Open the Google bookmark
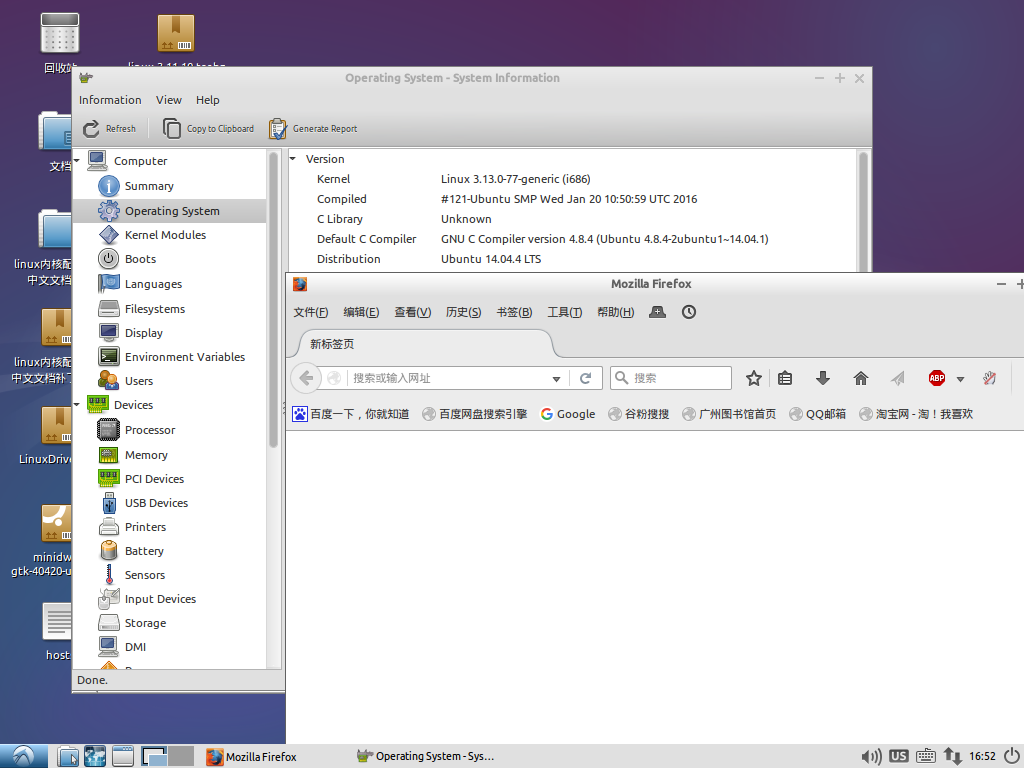Image resolution: width=1024 pixels, height=768 pixels. (x=568, y=414)
